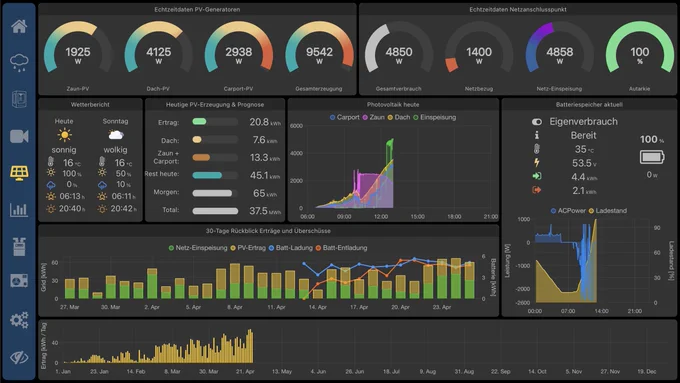Click the battery info status icon

[537, 135]
